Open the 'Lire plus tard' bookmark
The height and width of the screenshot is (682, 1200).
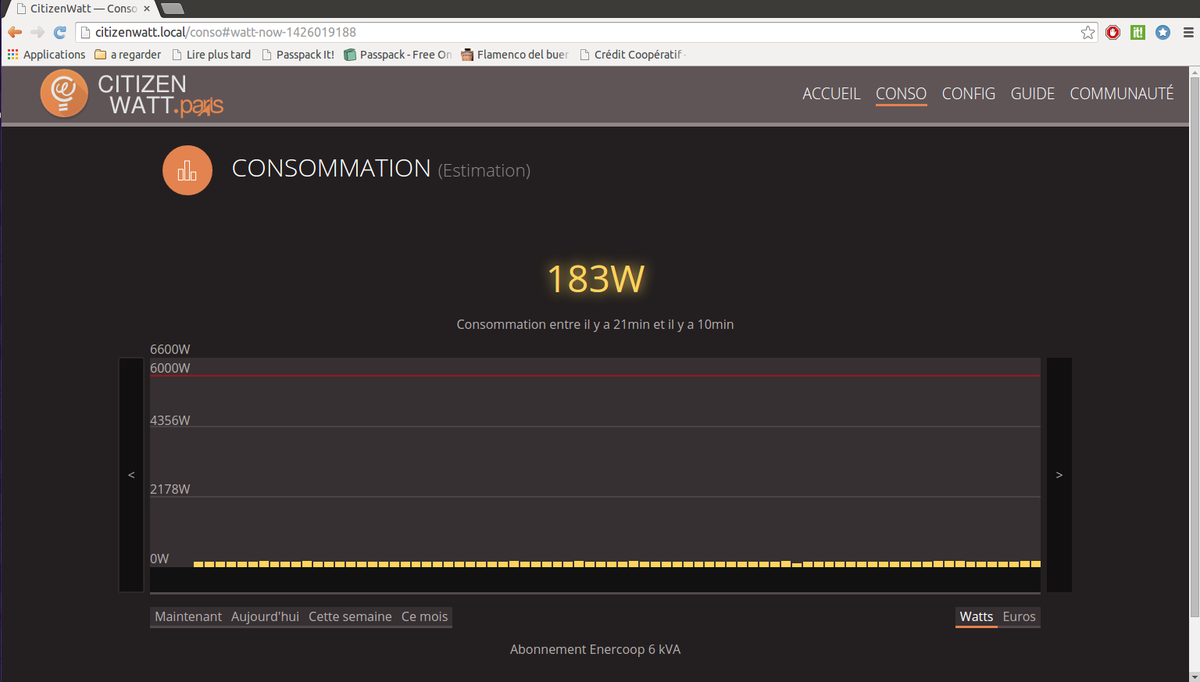coord(211,54)
